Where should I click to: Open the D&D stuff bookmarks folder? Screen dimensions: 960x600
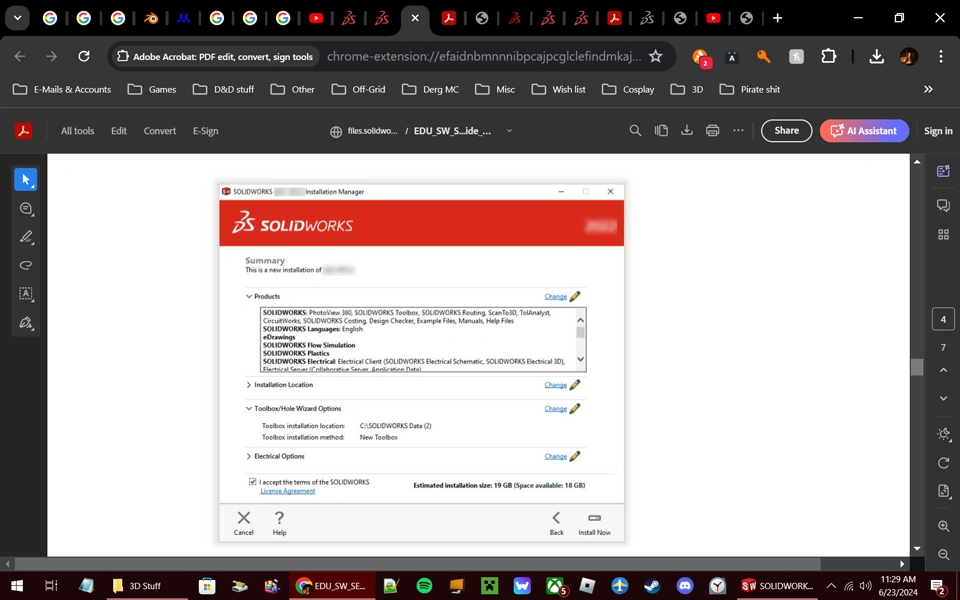coord(223,89)
